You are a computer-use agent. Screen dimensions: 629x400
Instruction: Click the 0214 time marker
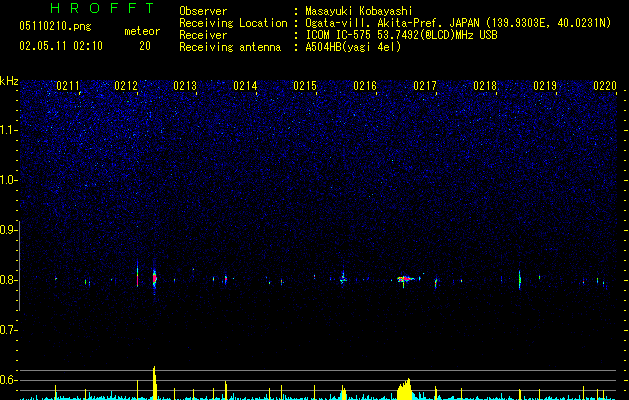[245, 86]
